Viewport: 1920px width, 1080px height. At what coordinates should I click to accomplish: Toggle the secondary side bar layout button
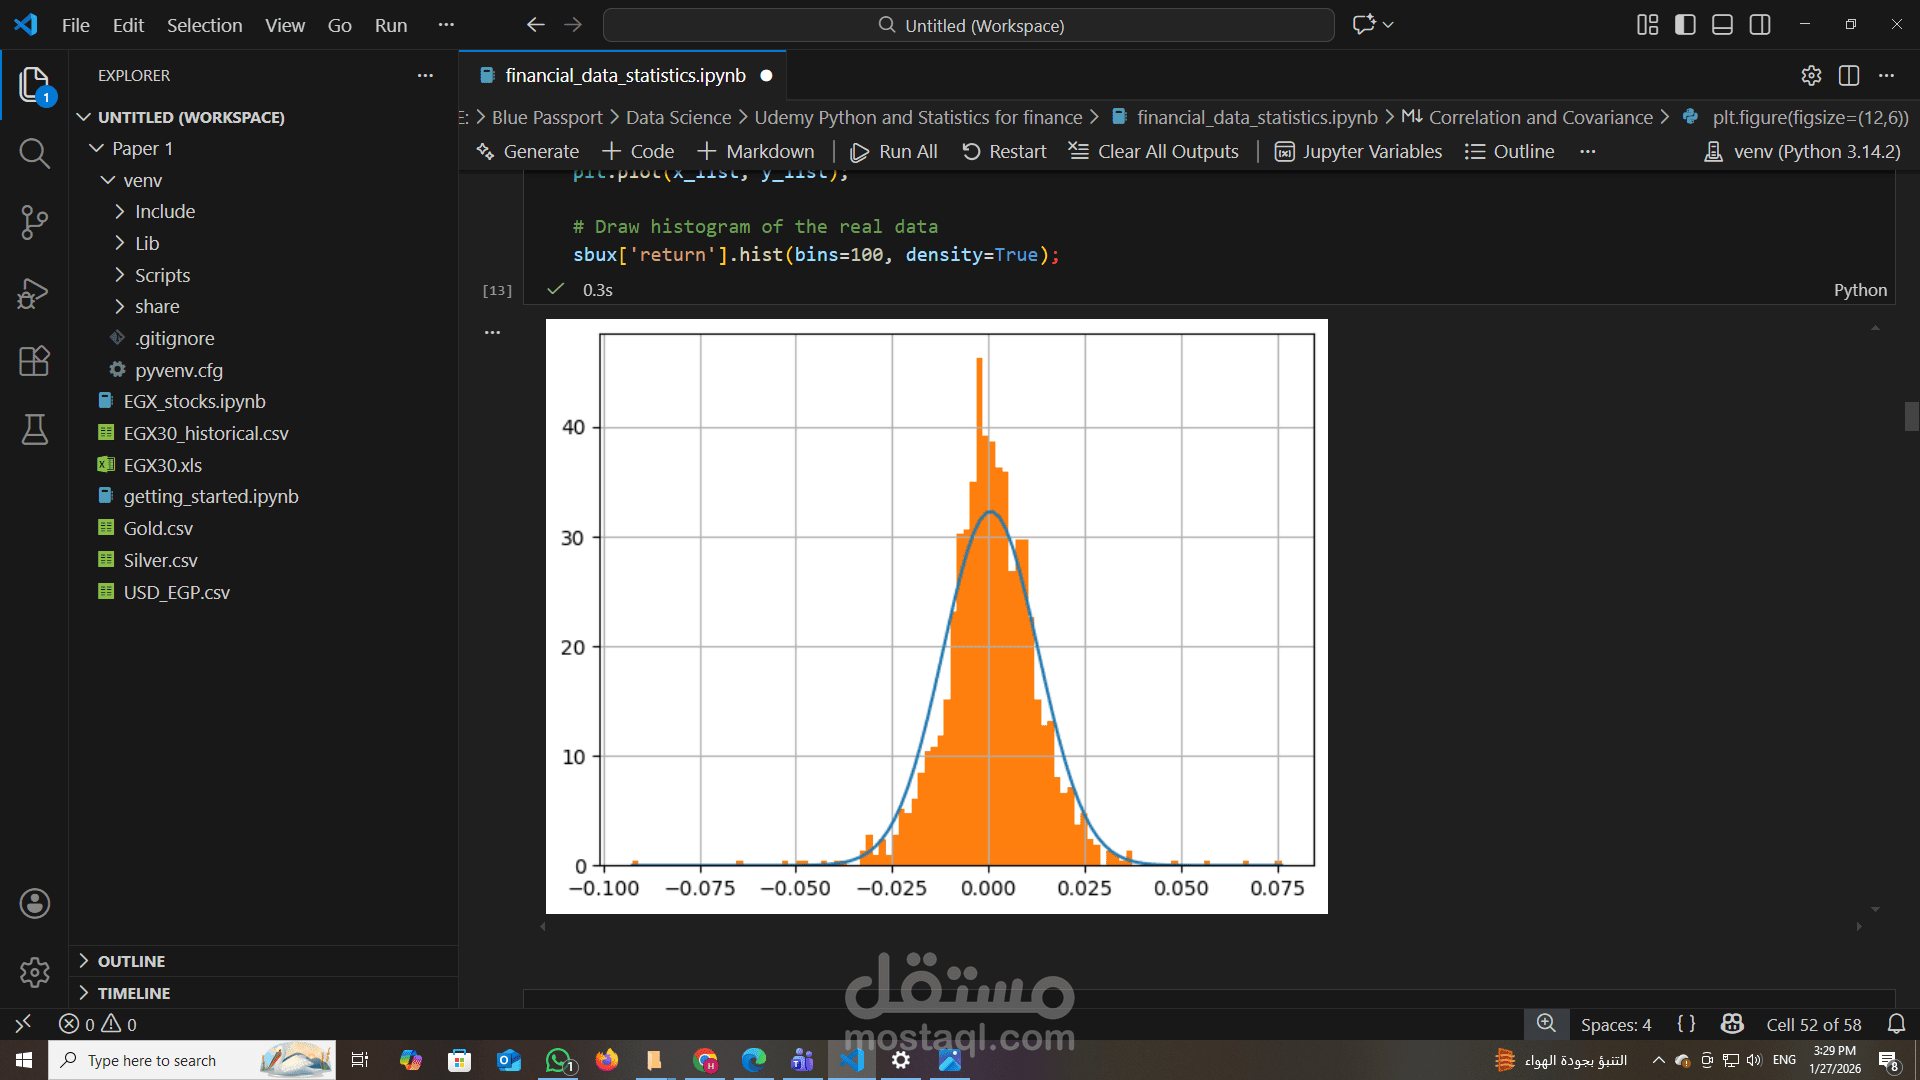click(x=1760, y=25)
